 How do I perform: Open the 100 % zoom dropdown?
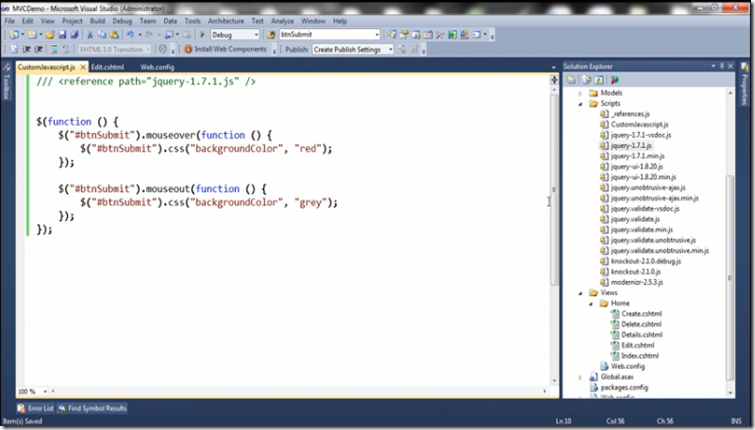click(x=45, y=391)
